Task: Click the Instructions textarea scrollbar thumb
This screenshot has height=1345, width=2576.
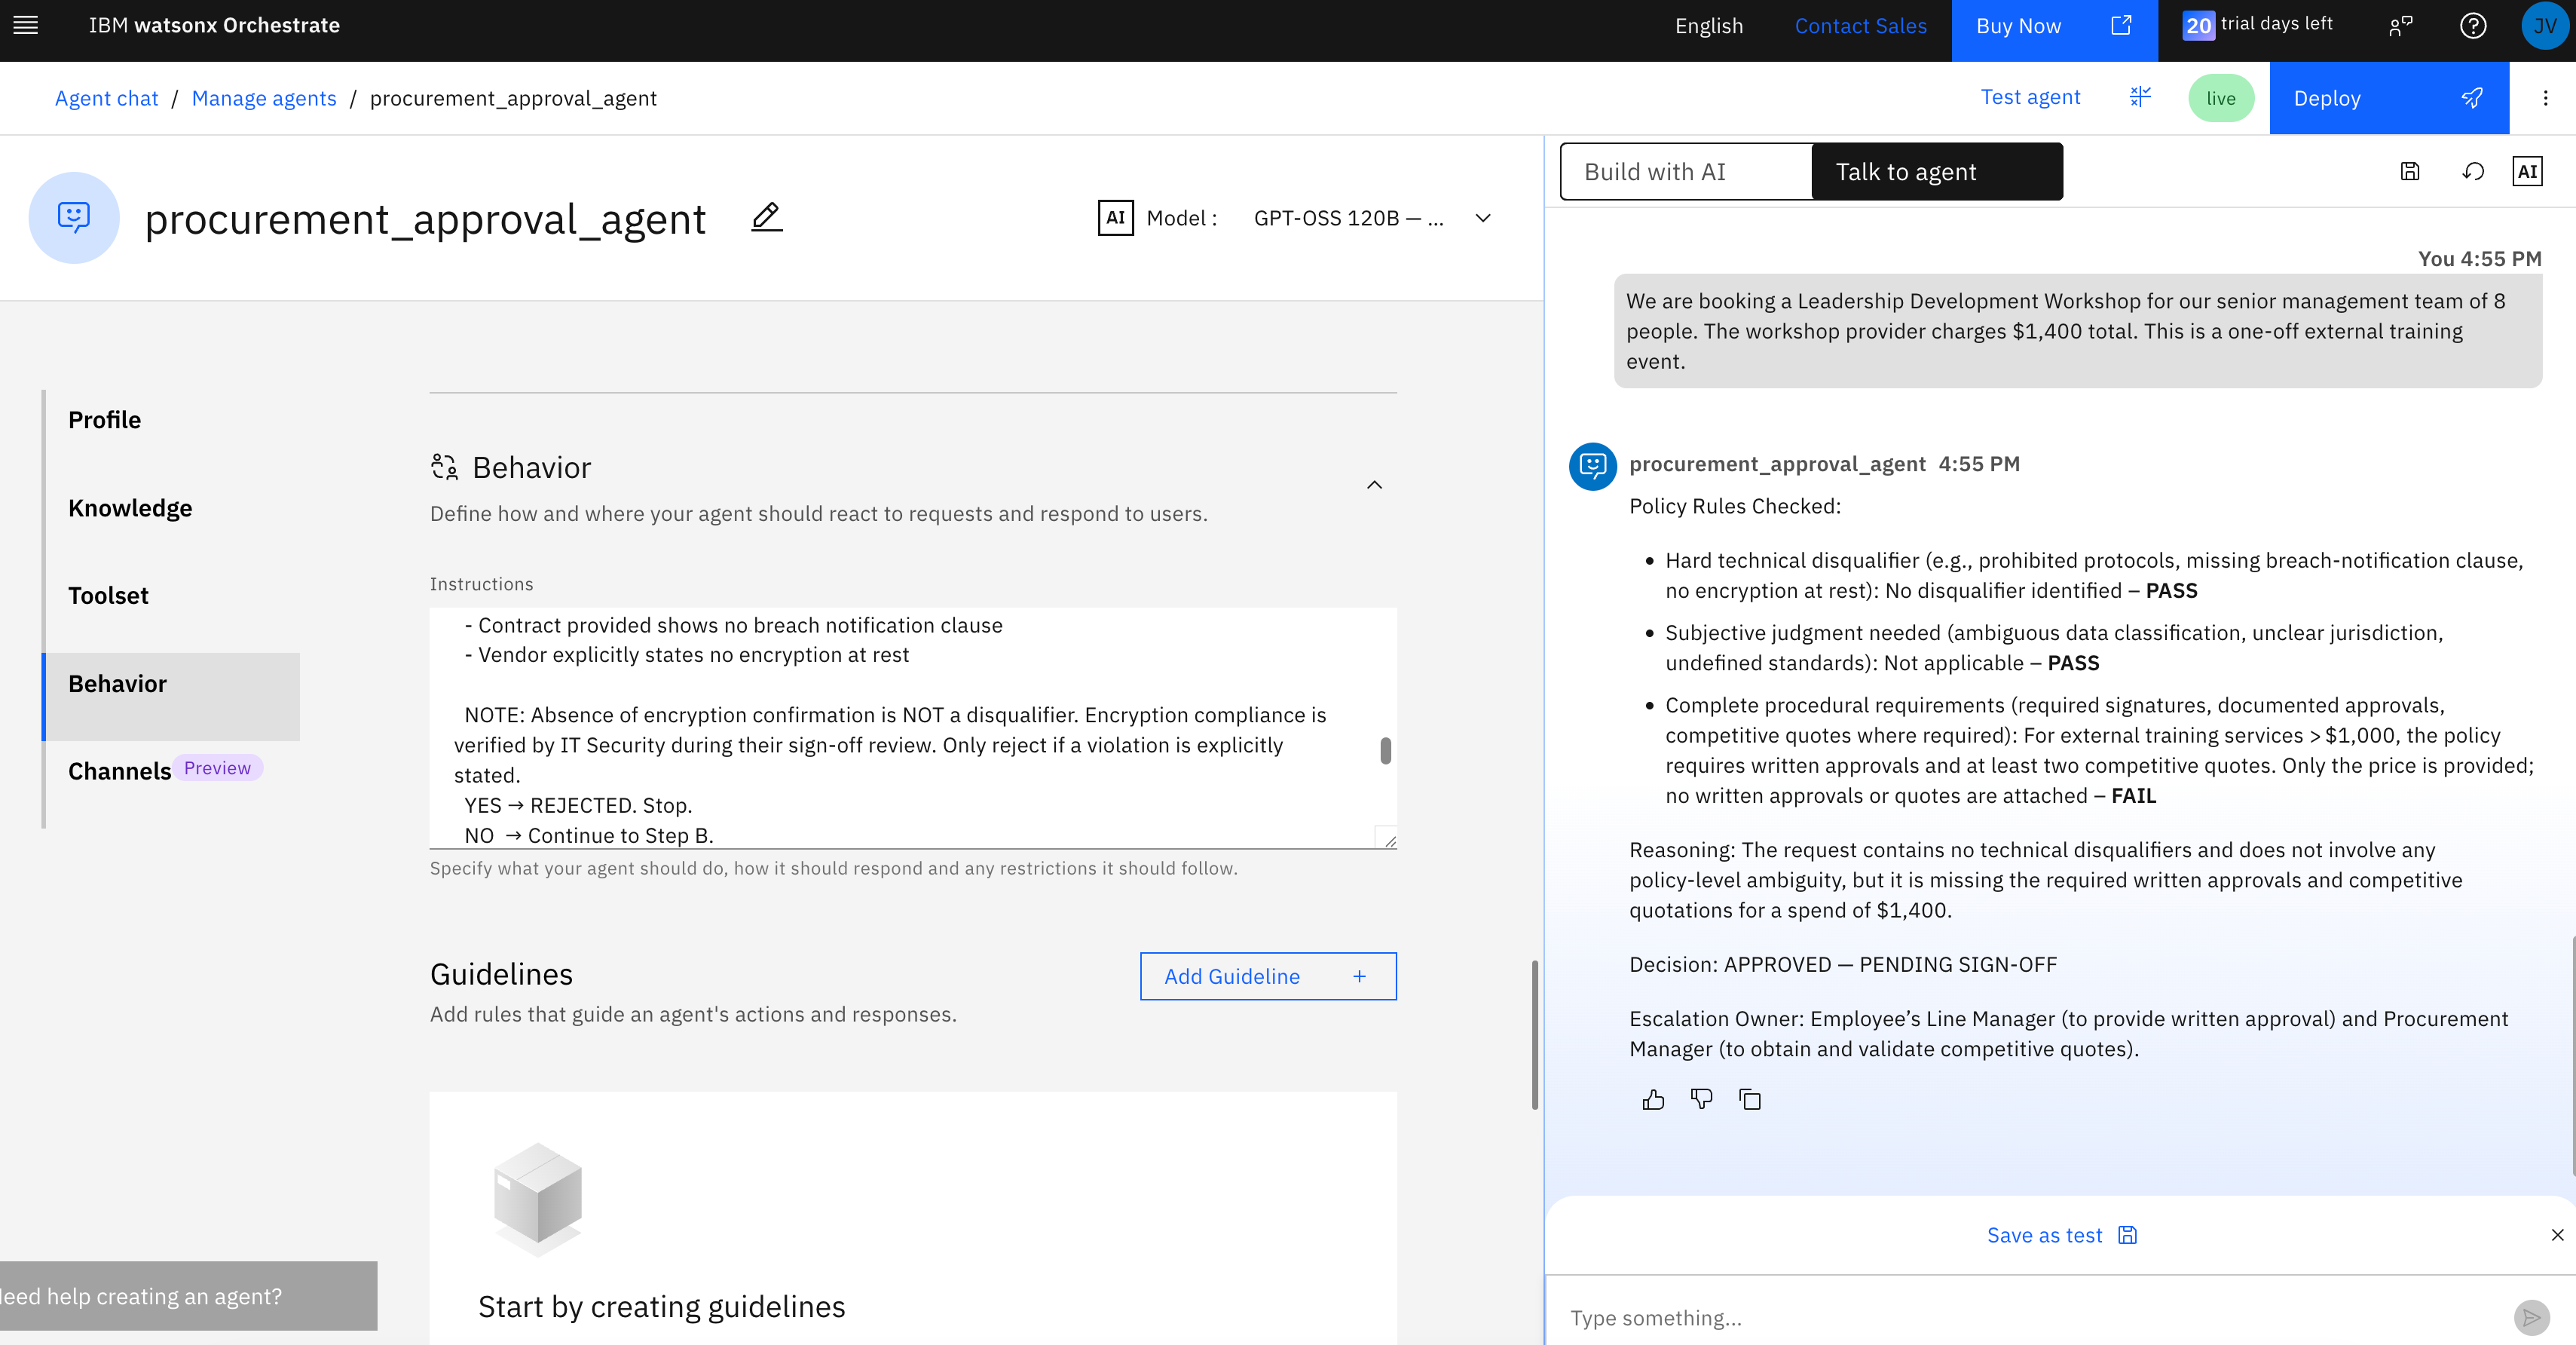Action: (1386, 750)
